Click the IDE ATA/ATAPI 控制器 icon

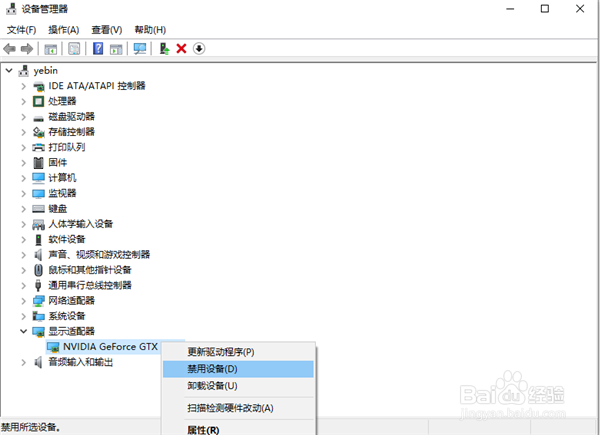pos(38,86)
